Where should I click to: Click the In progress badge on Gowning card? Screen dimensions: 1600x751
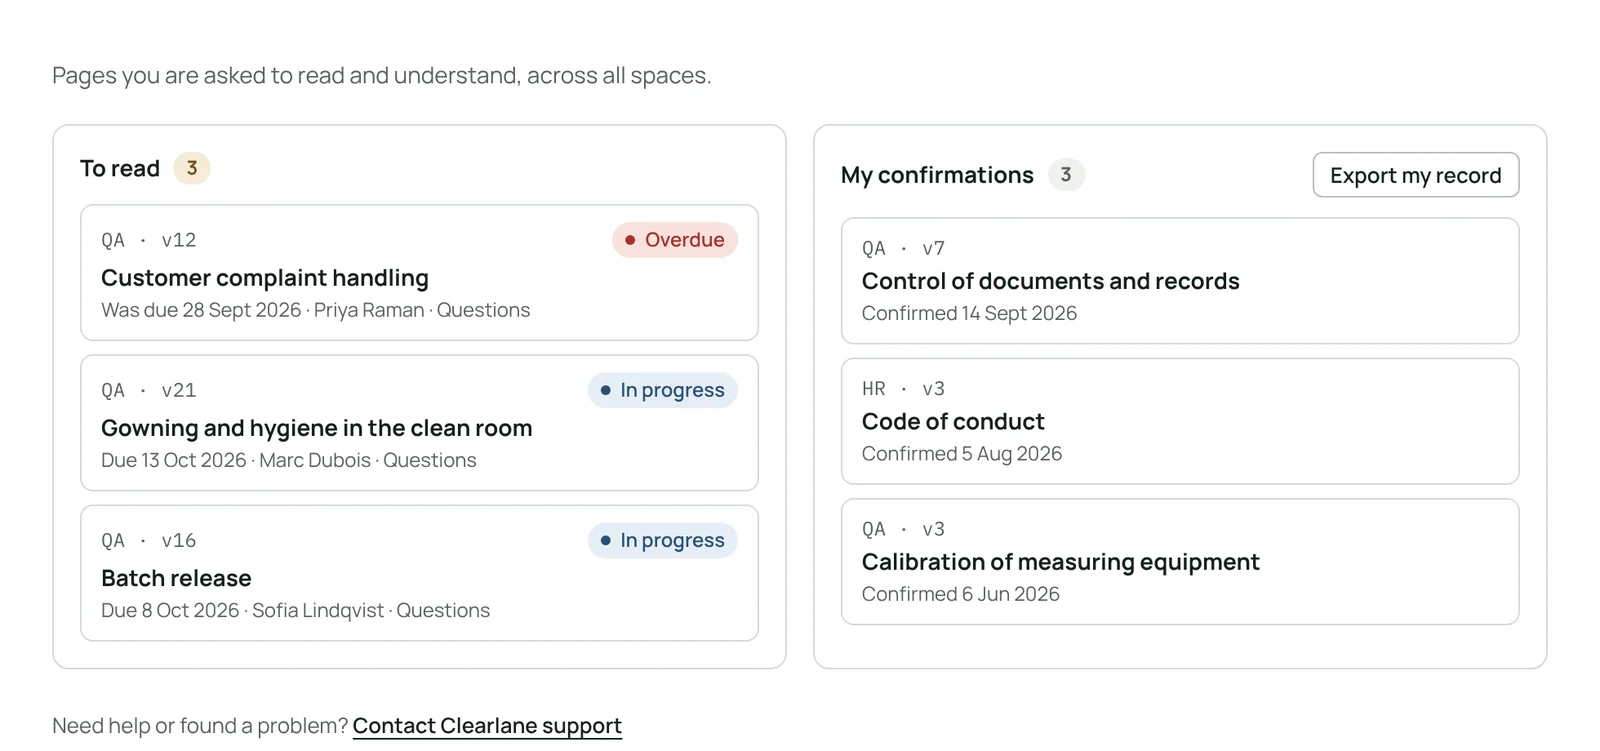[662, 390]
